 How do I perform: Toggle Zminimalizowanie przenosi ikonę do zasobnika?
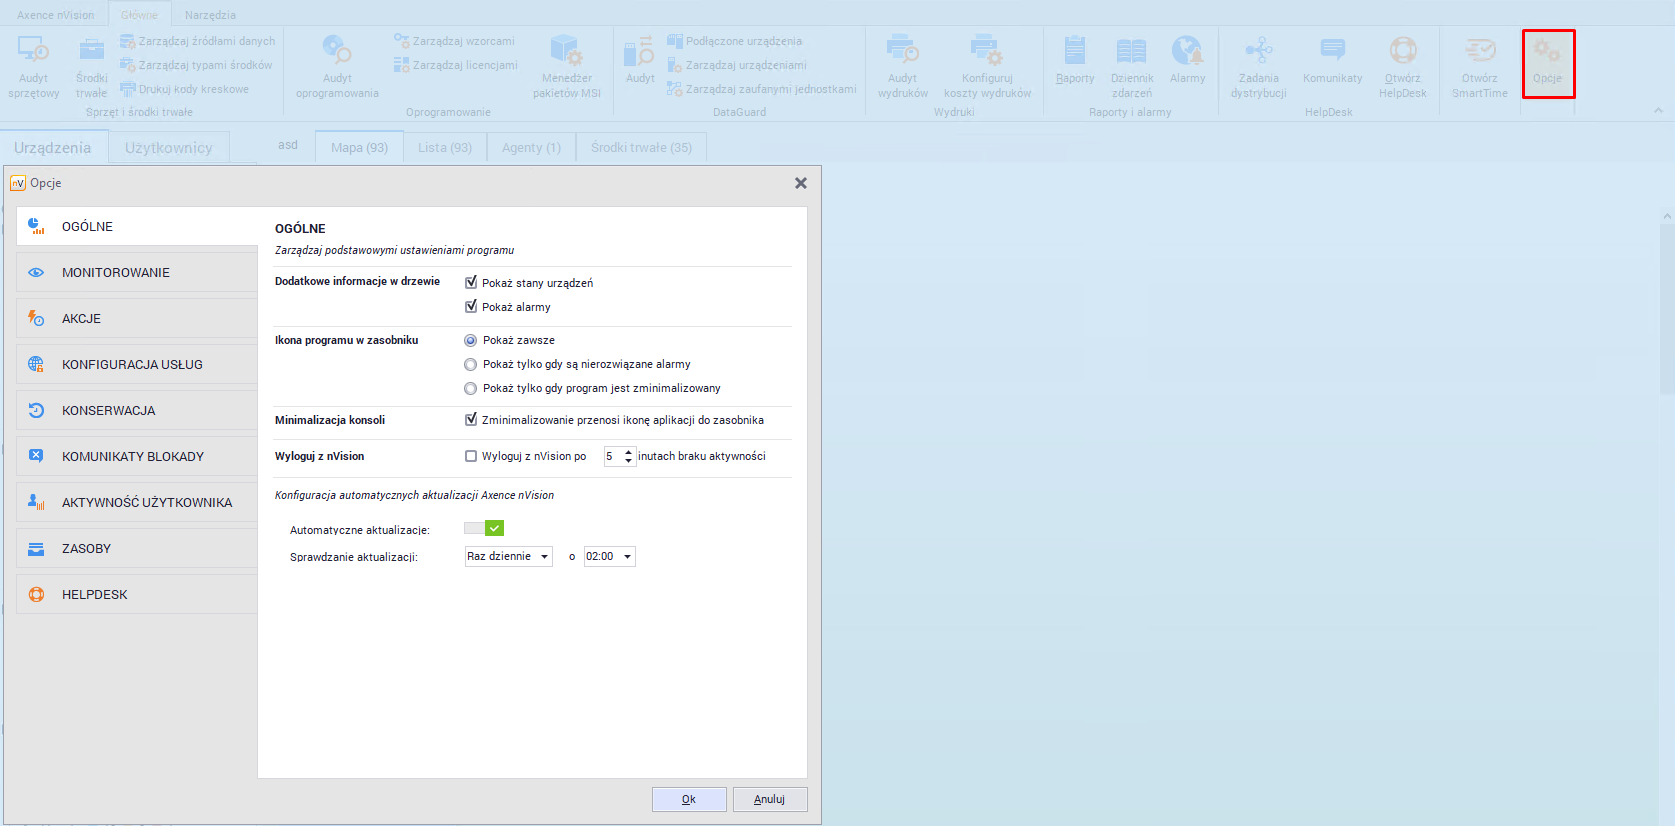(x=471, y=420)
